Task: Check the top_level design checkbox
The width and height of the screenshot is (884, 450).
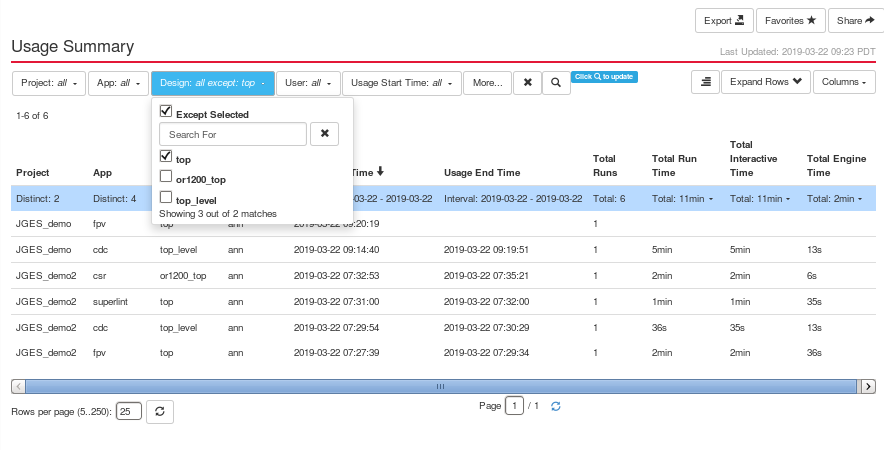Action: click(x=166, y=197)
